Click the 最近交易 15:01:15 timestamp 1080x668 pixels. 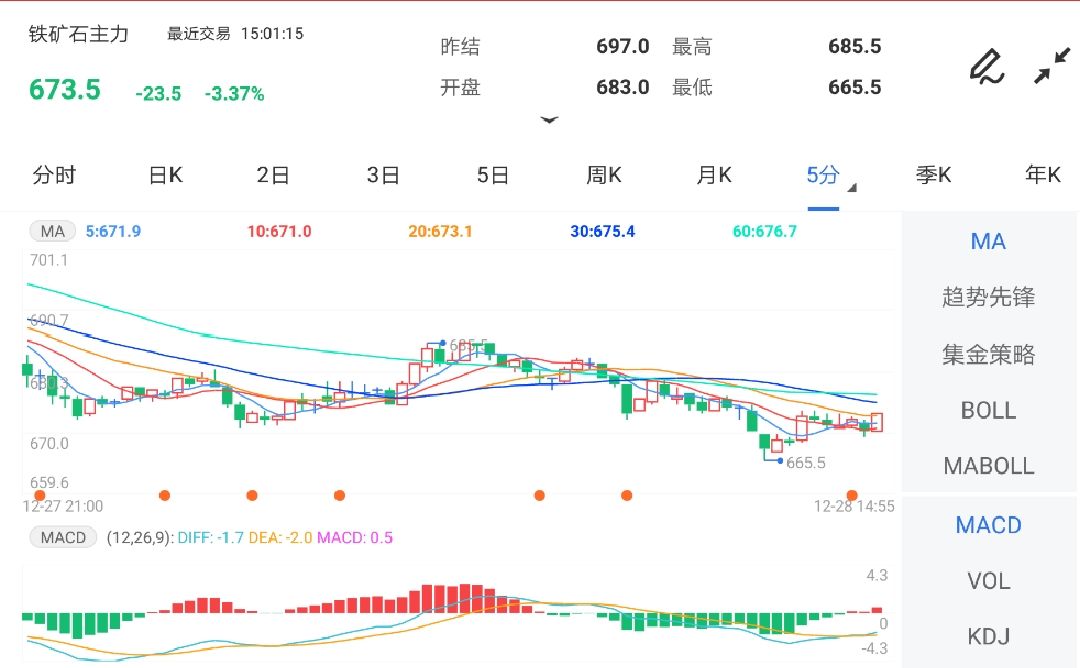(235, 34)
